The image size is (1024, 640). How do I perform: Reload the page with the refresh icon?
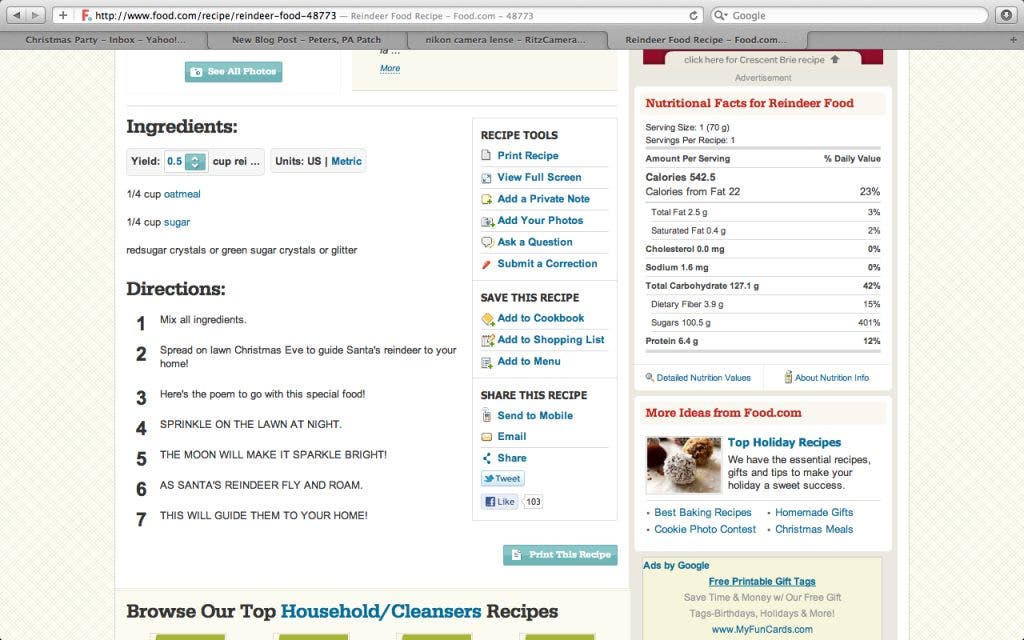(x=694, y=15)
